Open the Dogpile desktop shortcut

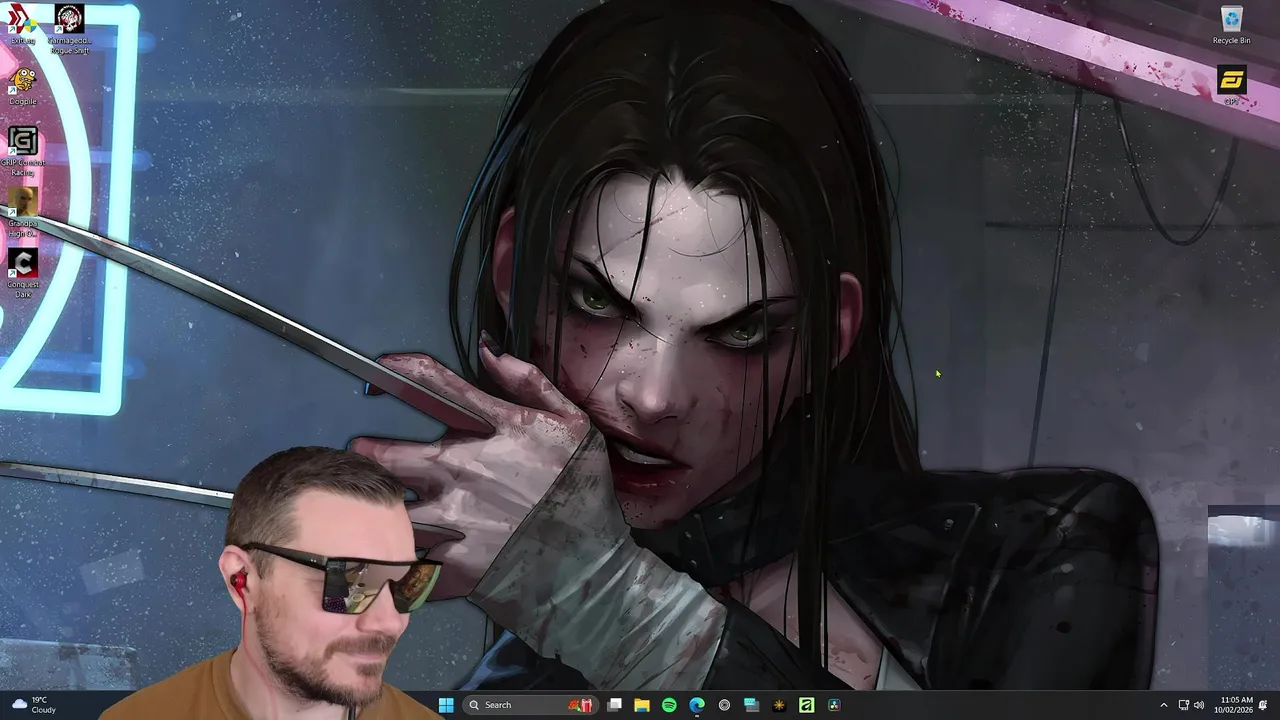(x=22, y=86)
